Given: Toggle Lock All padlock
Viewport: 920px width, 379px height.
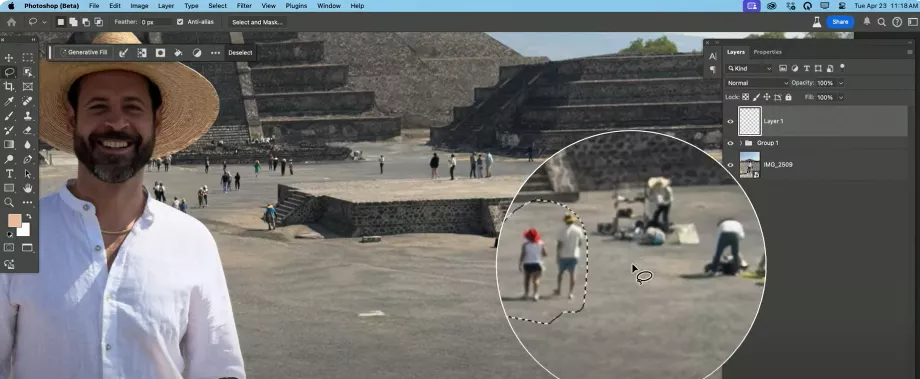Looking at the screenshot, I should [788, 97].
